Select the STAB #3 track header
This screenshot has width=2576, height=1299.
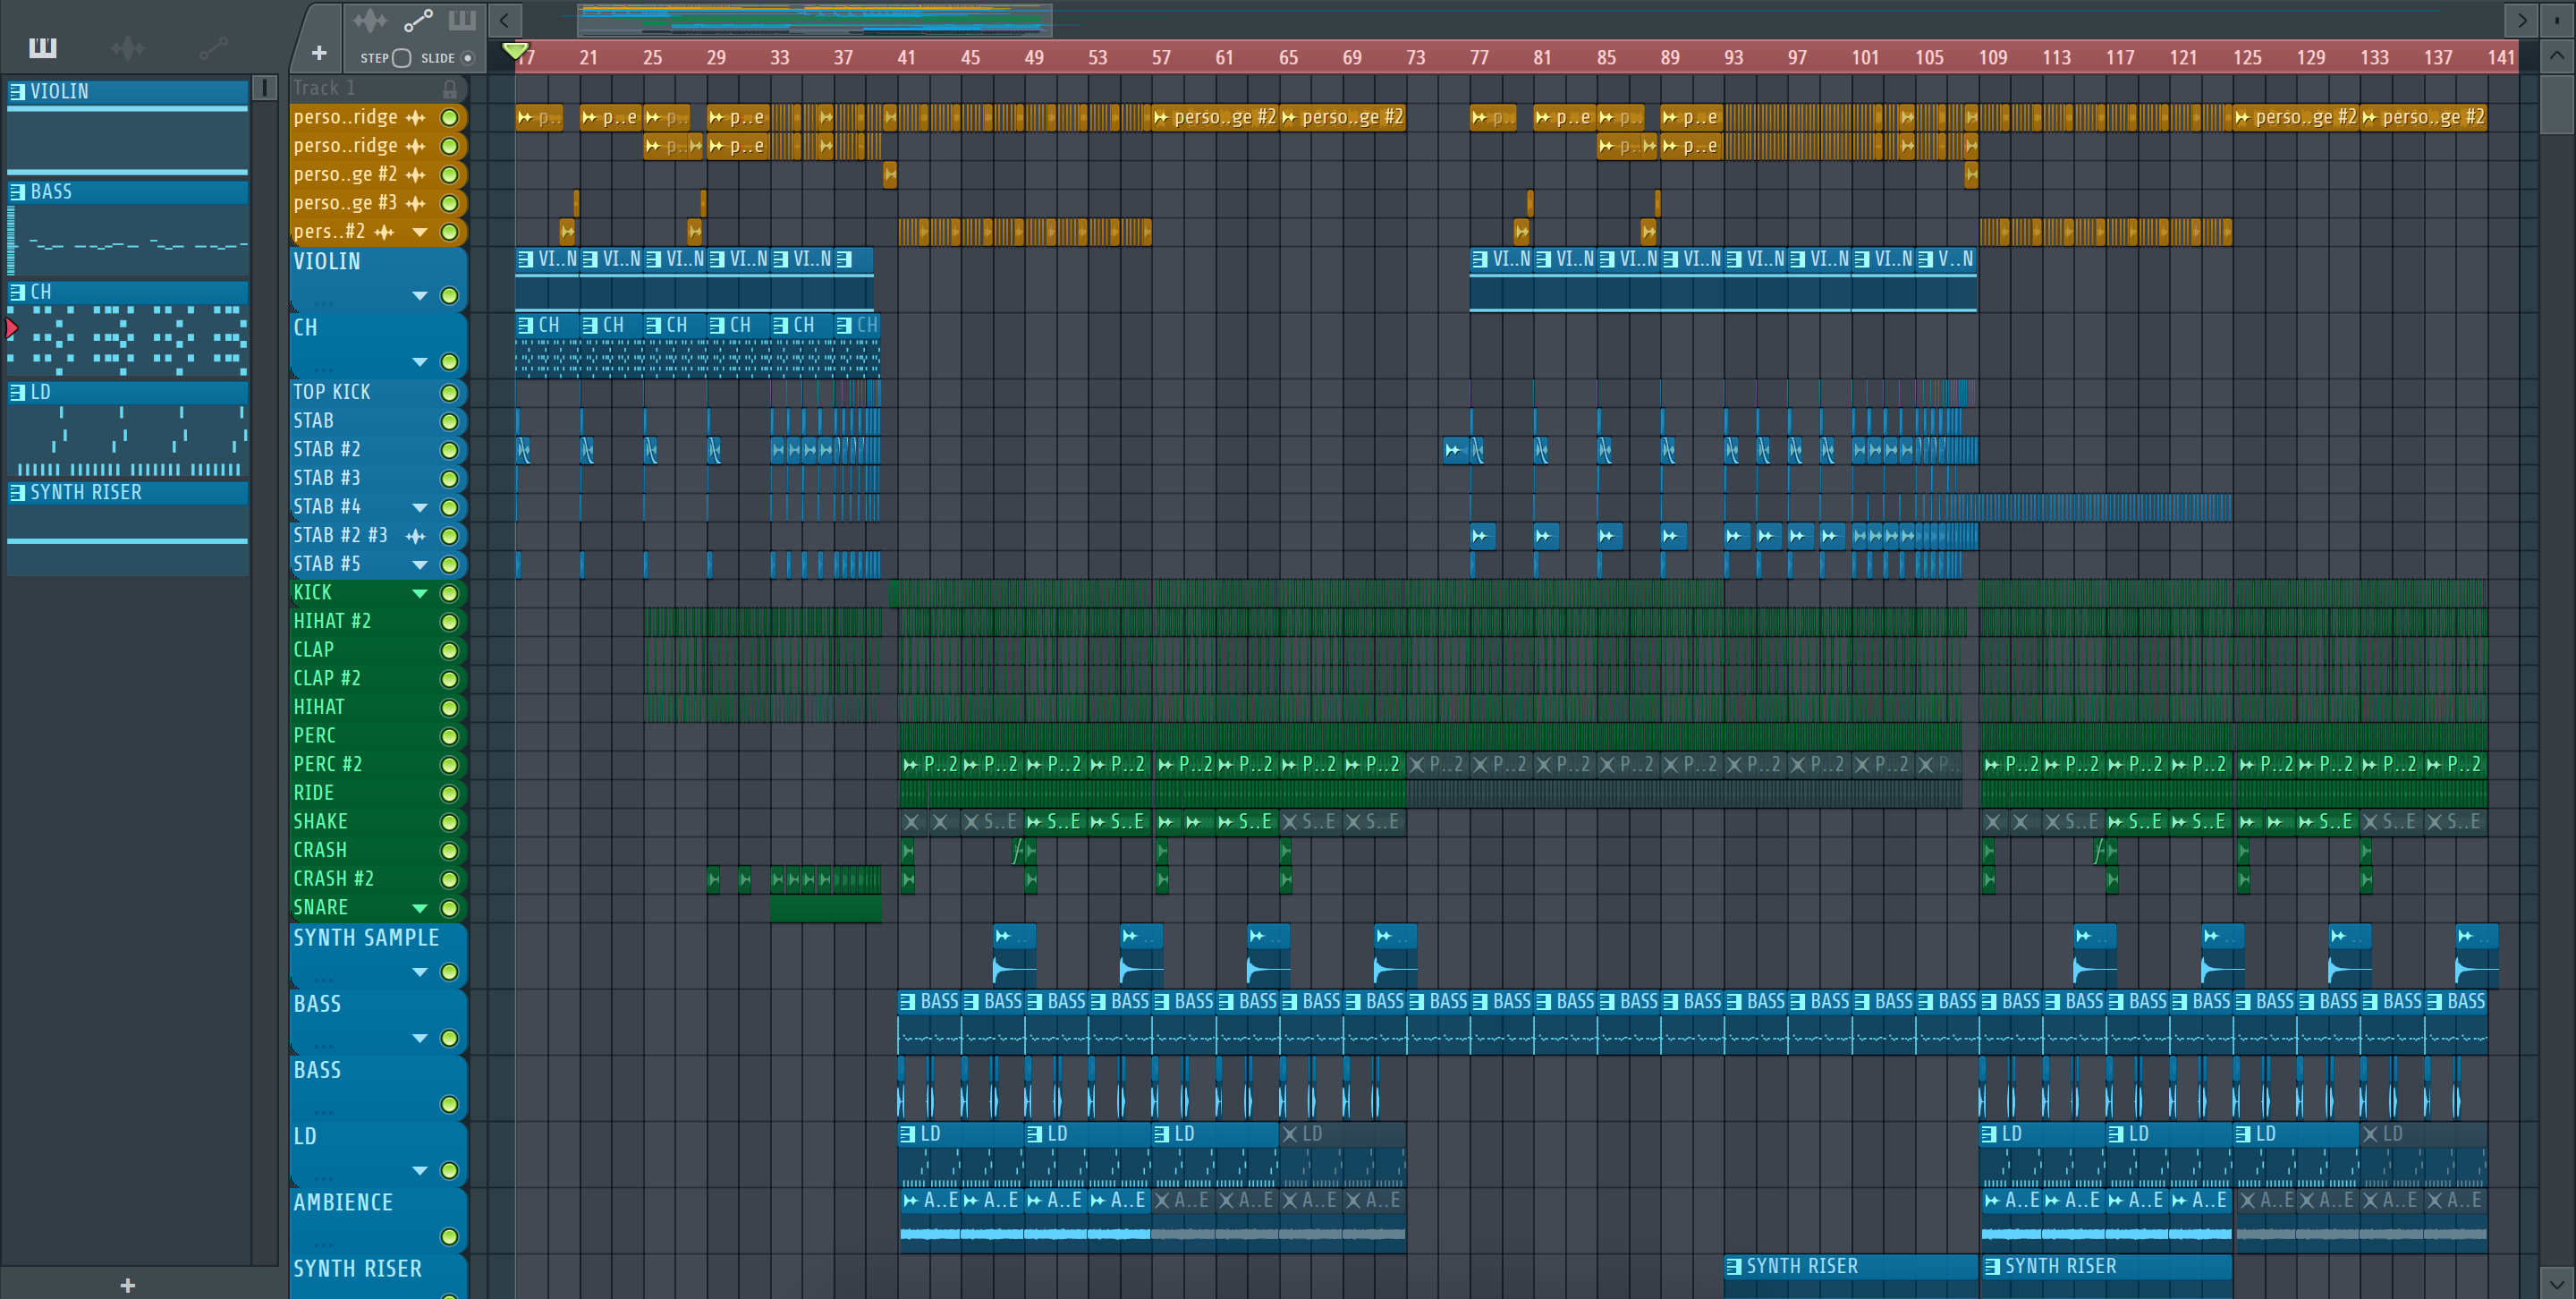click(x=378, y=479)
